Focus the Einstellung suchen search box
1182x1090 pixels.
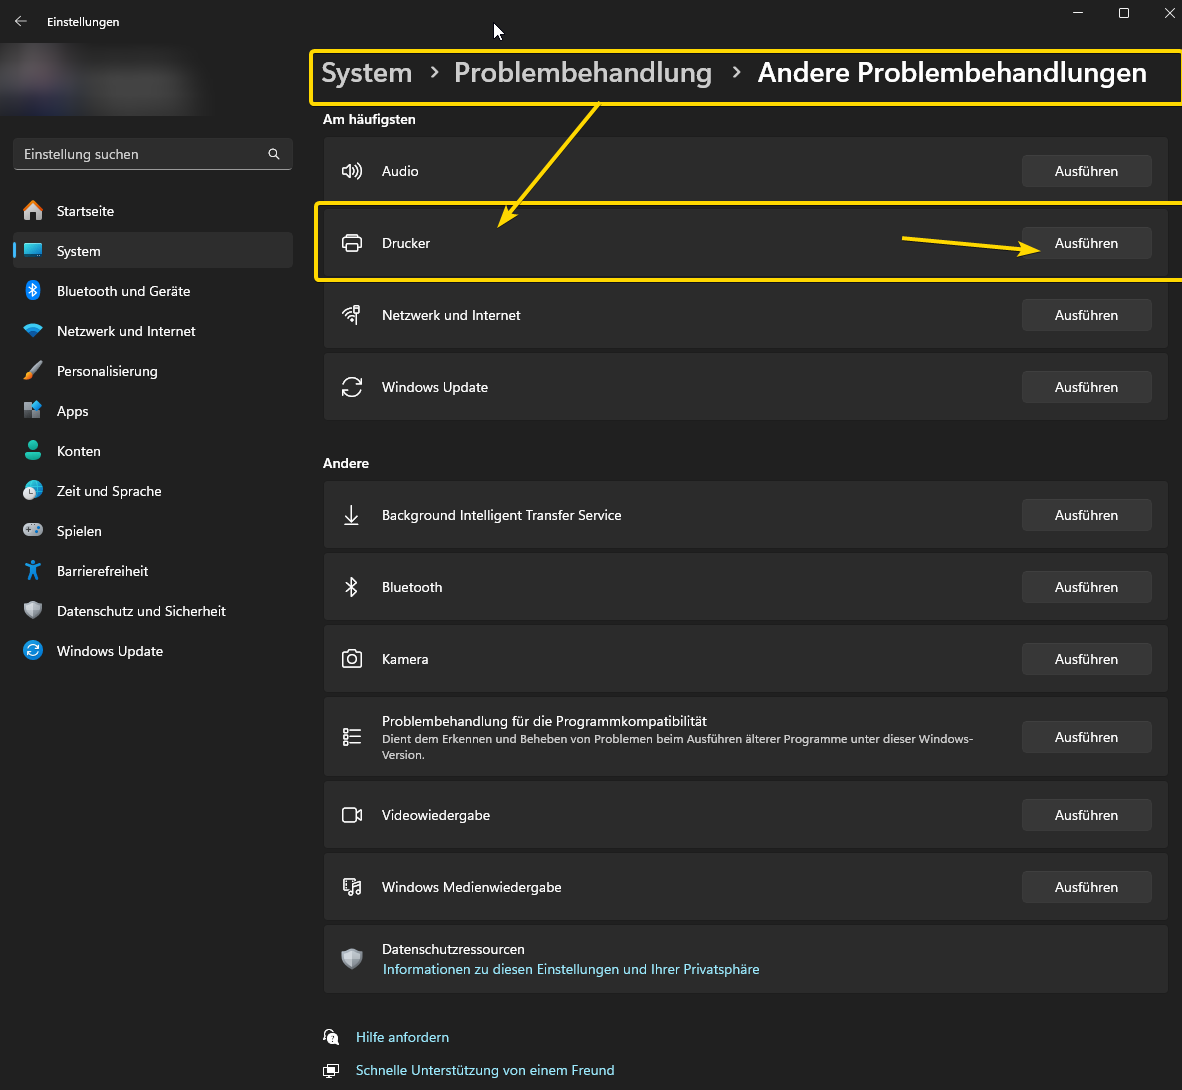140,154
